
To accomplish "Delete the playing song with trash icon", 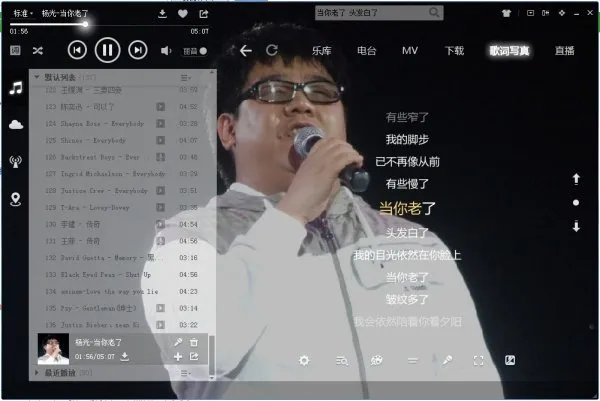I will click(x=194, y=342).
